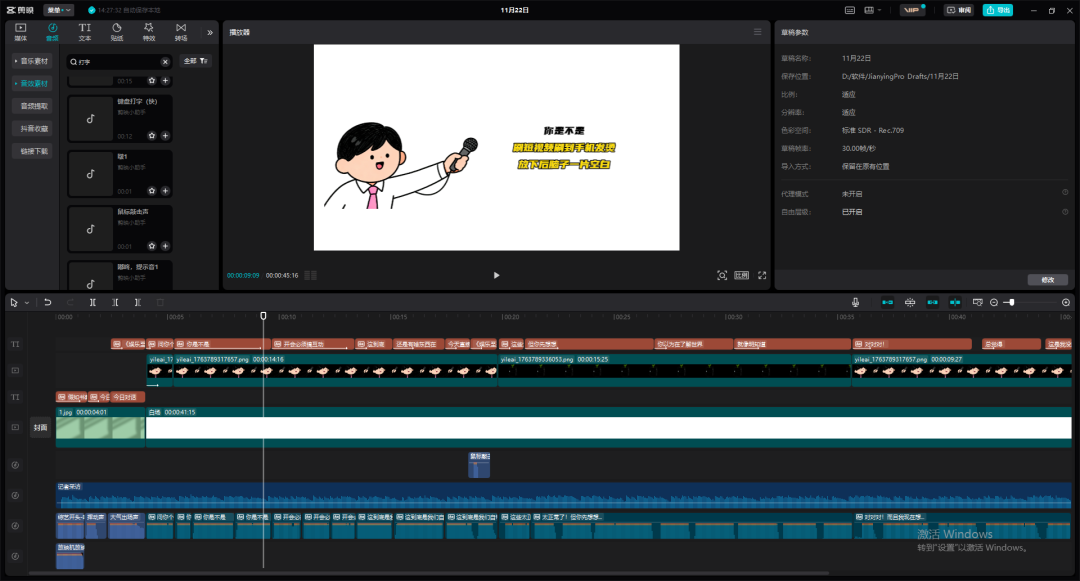Open the 全部 filter dropdown
Image resolution: width=1080 pixels, height=581 pixels.
pyautogui.click(x=195, y=61)
